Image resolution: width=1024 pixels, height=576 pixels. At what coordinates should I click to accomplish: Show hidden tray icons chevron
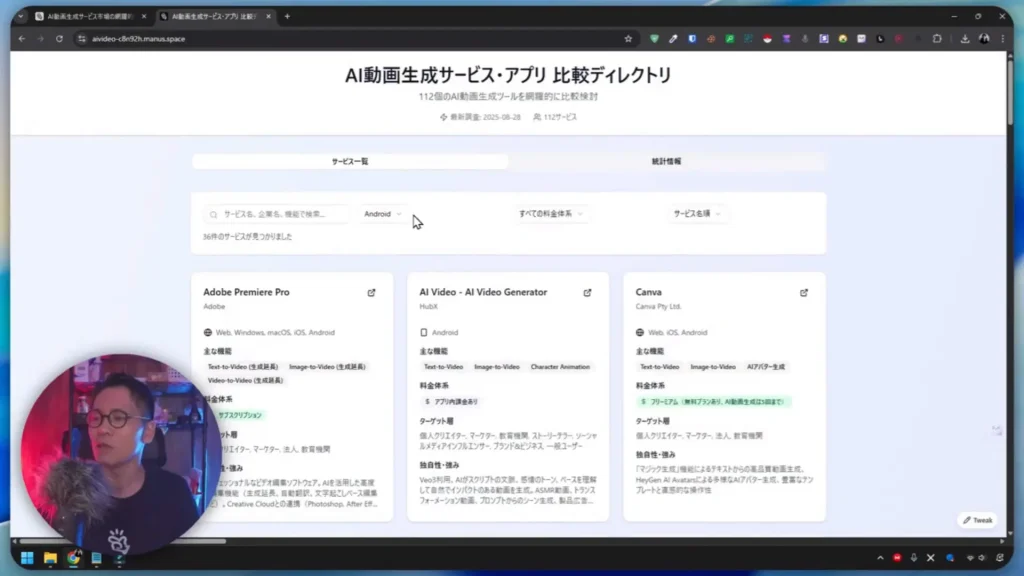880,558
